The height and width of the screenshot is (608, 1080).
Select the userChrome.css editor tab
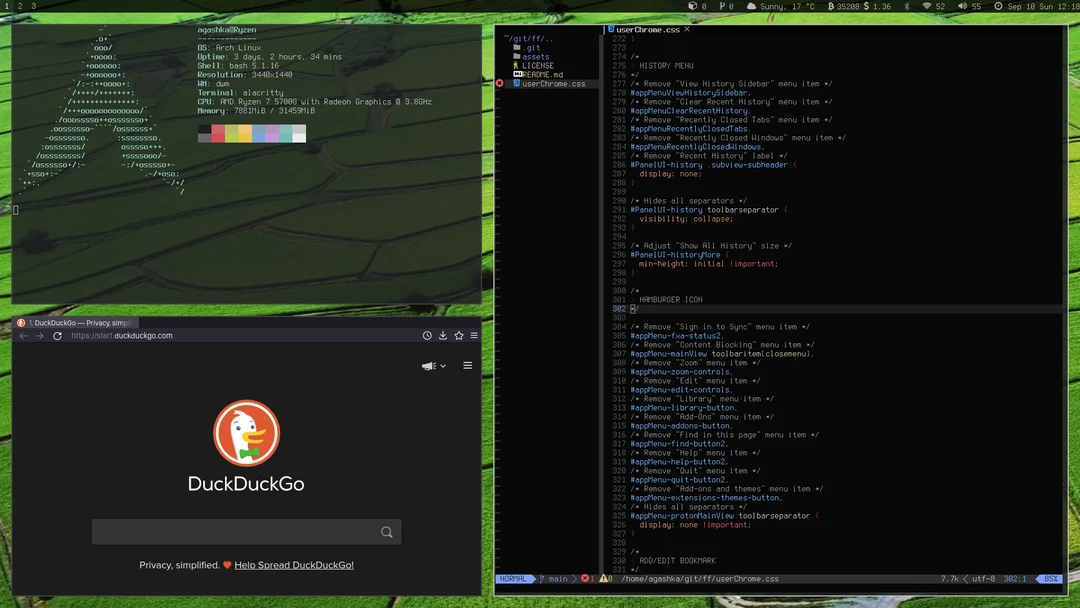[x=645, y=29]
